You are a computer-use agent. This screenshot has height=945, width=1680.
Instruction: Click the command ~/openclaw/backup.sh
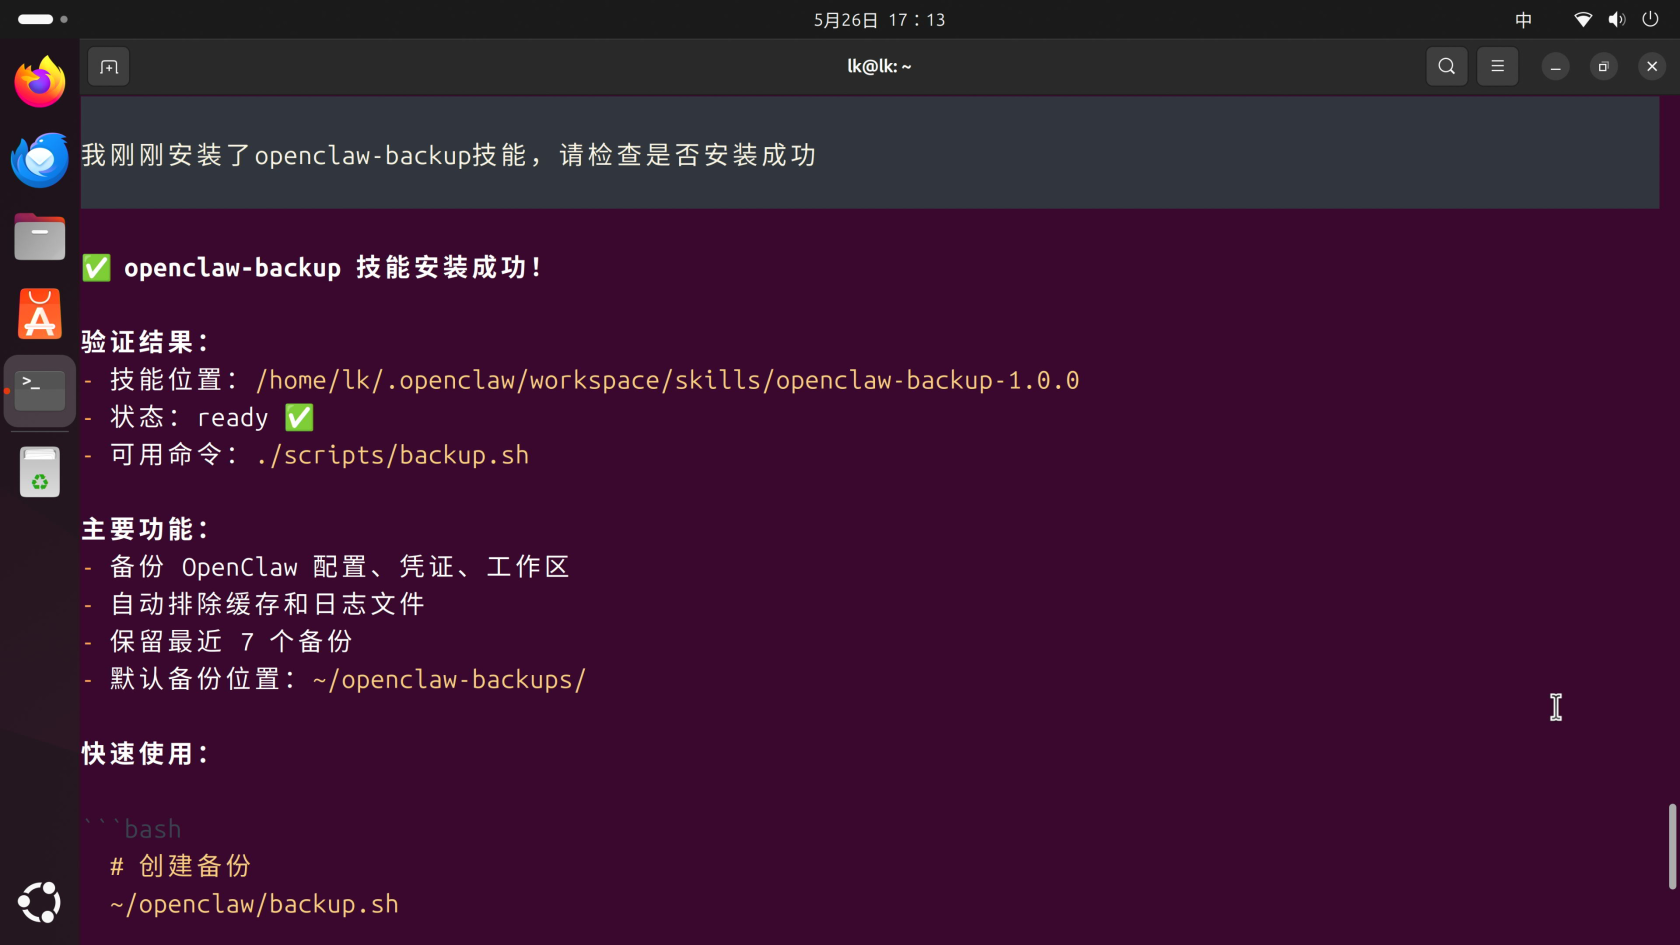pyautogui.click(x=254, y=904)
